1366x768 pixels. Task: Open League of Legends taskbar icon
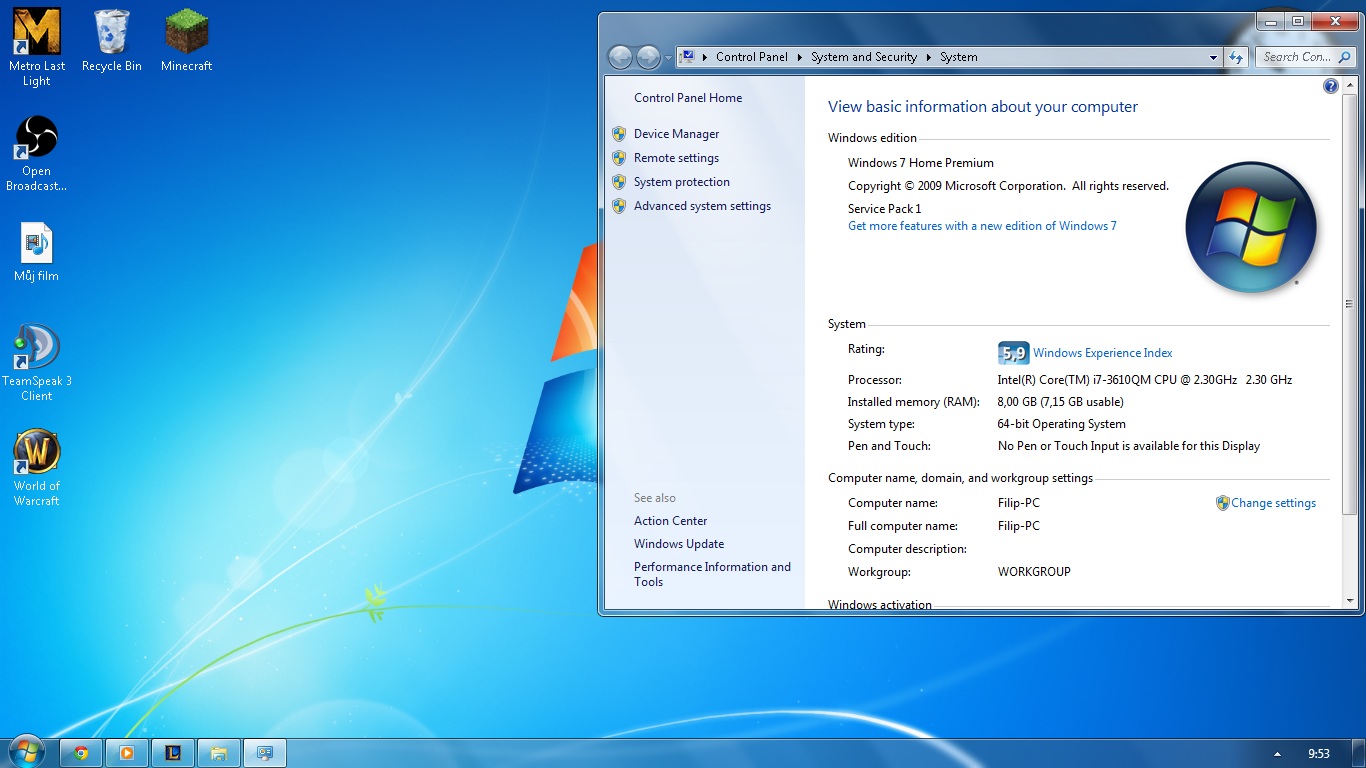(x=173, y=753)
